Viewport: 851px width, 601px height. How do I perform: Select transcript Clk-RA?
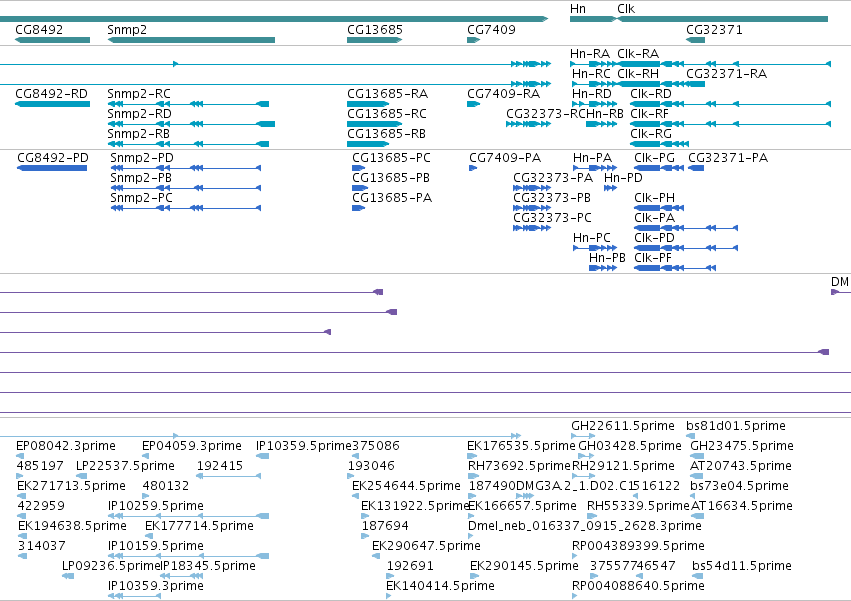tap(638, 54)
